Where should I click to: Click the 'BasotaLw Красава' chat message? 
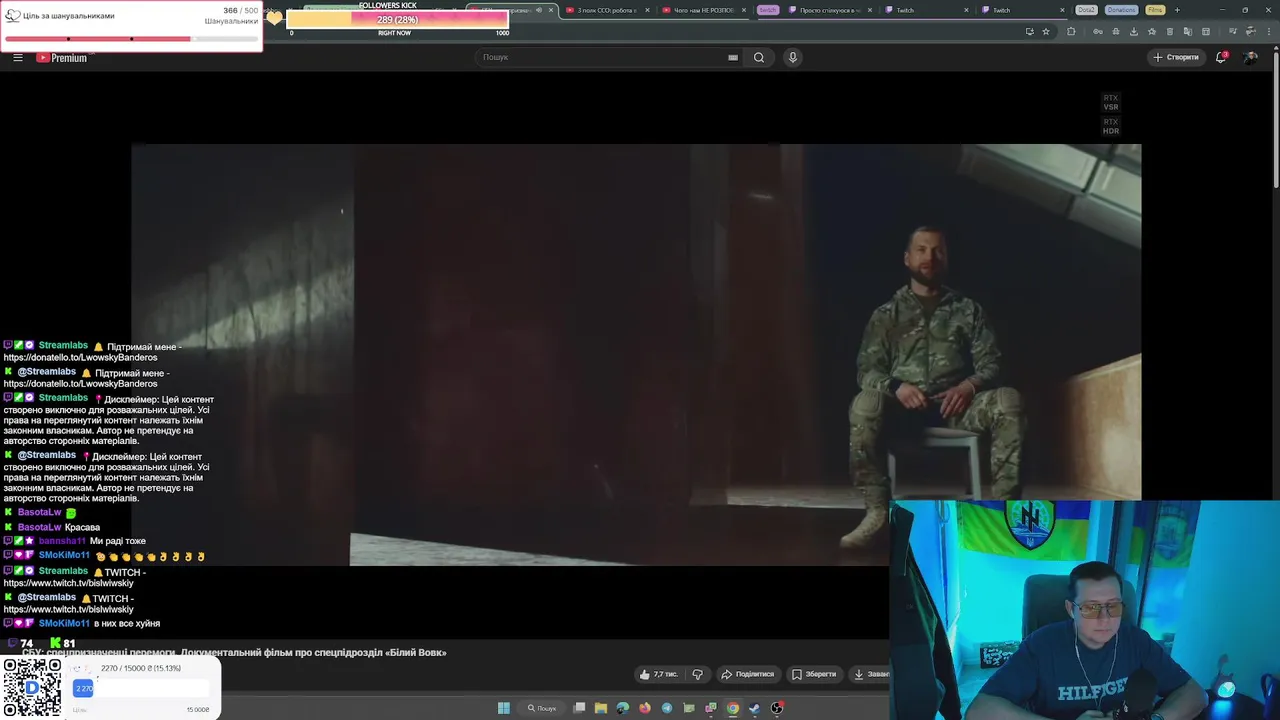[58, 527]
